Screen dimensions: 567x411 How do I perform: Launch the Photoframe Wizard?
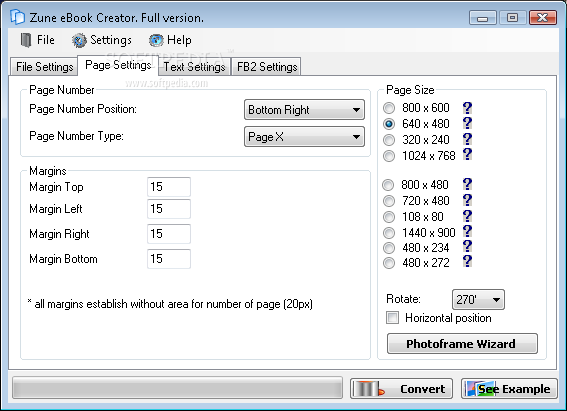pos(462,343)
